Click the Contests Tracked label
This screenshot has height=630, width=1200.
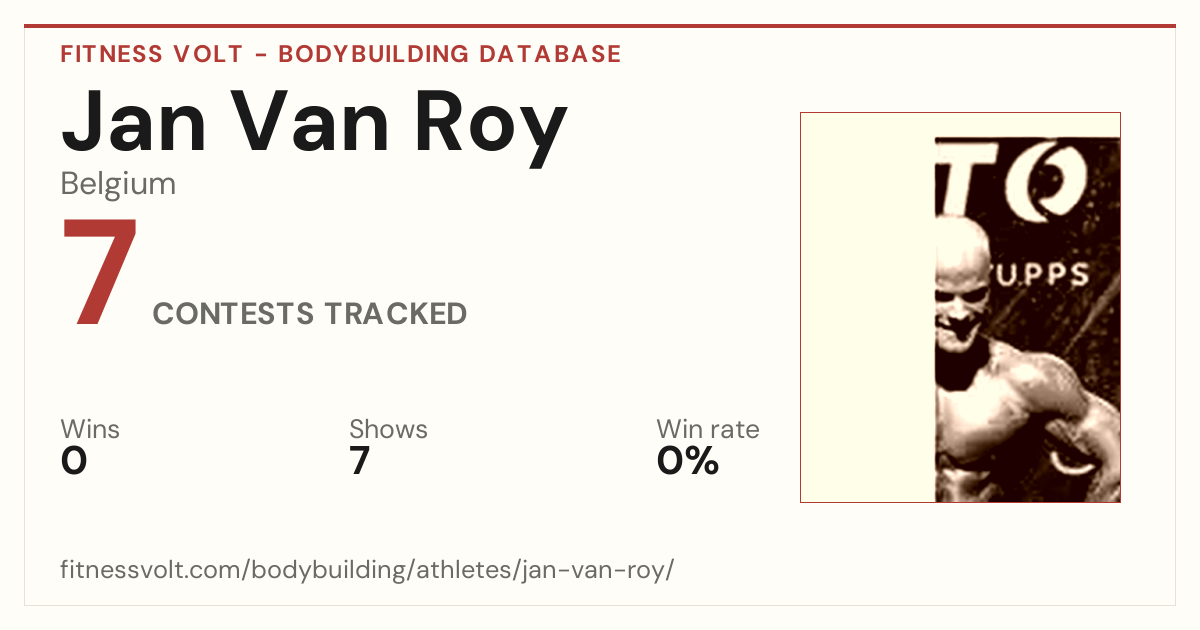click(310, 314)
